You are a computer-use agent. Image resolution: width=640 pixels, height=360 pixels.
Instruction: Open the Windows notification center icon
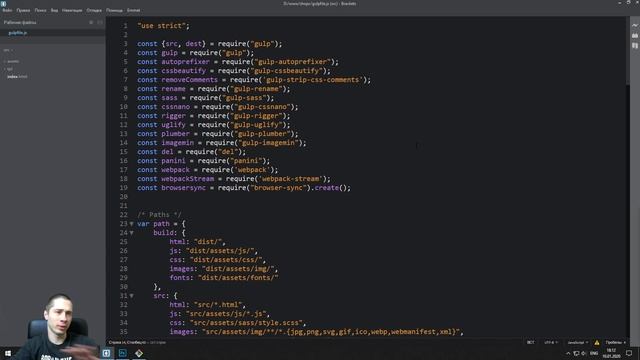coord(629,353)
